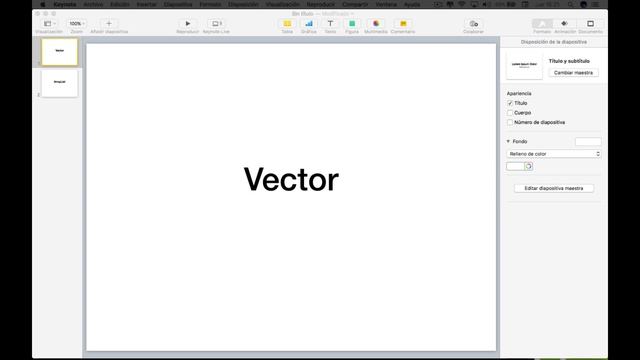
Task: Click the volume icon in menu bar
Action: click(x=486, y=4)
